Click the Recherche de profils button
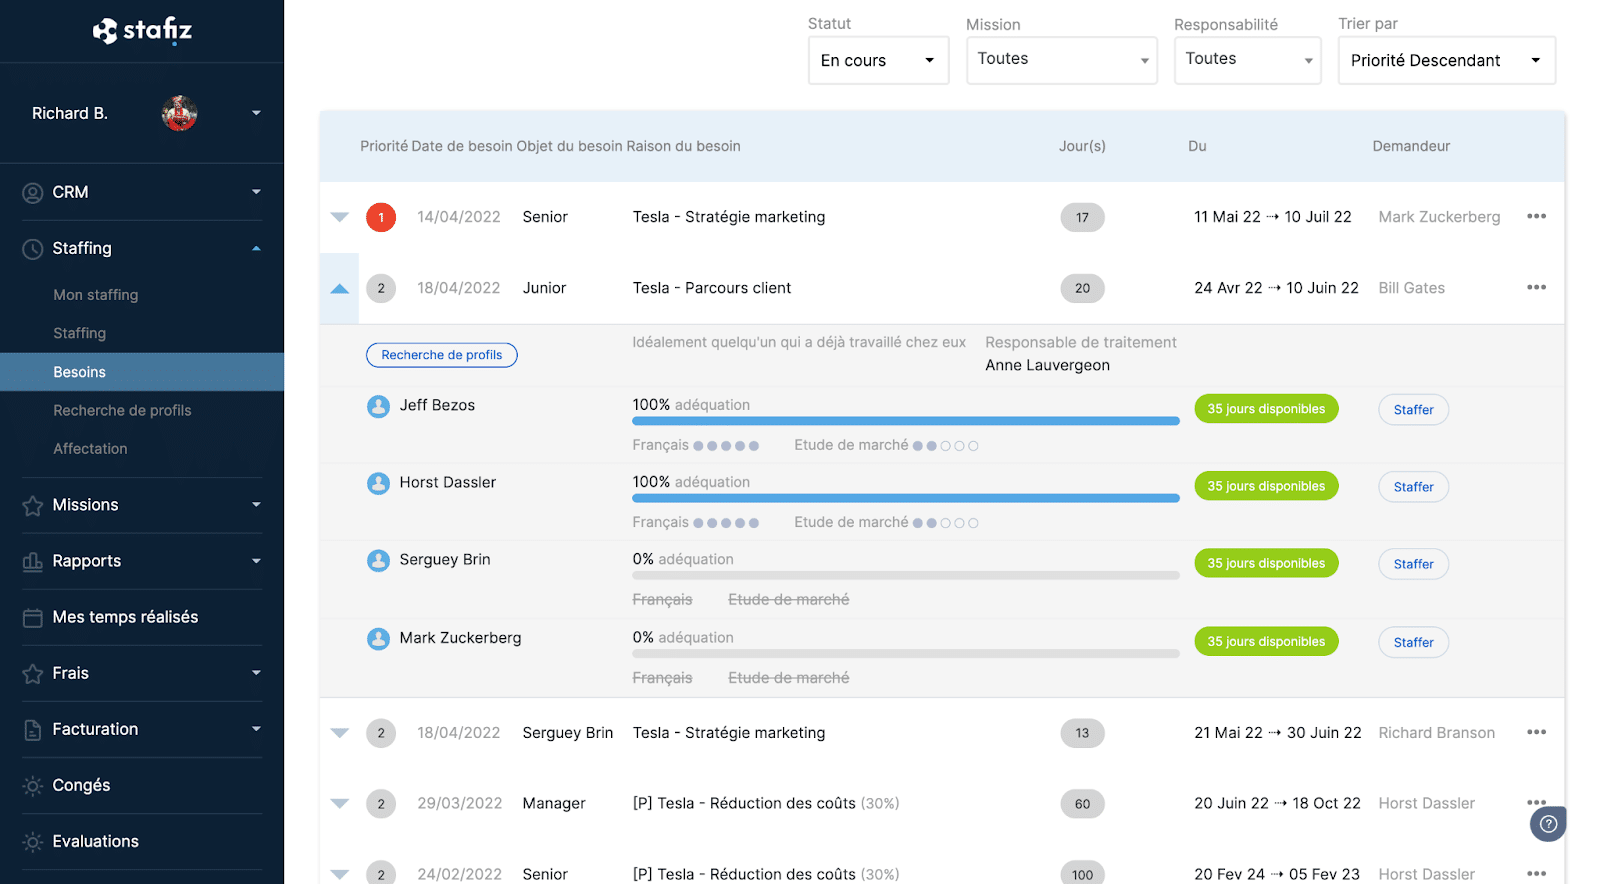The image size is (1600, 884). coord(442,355)
